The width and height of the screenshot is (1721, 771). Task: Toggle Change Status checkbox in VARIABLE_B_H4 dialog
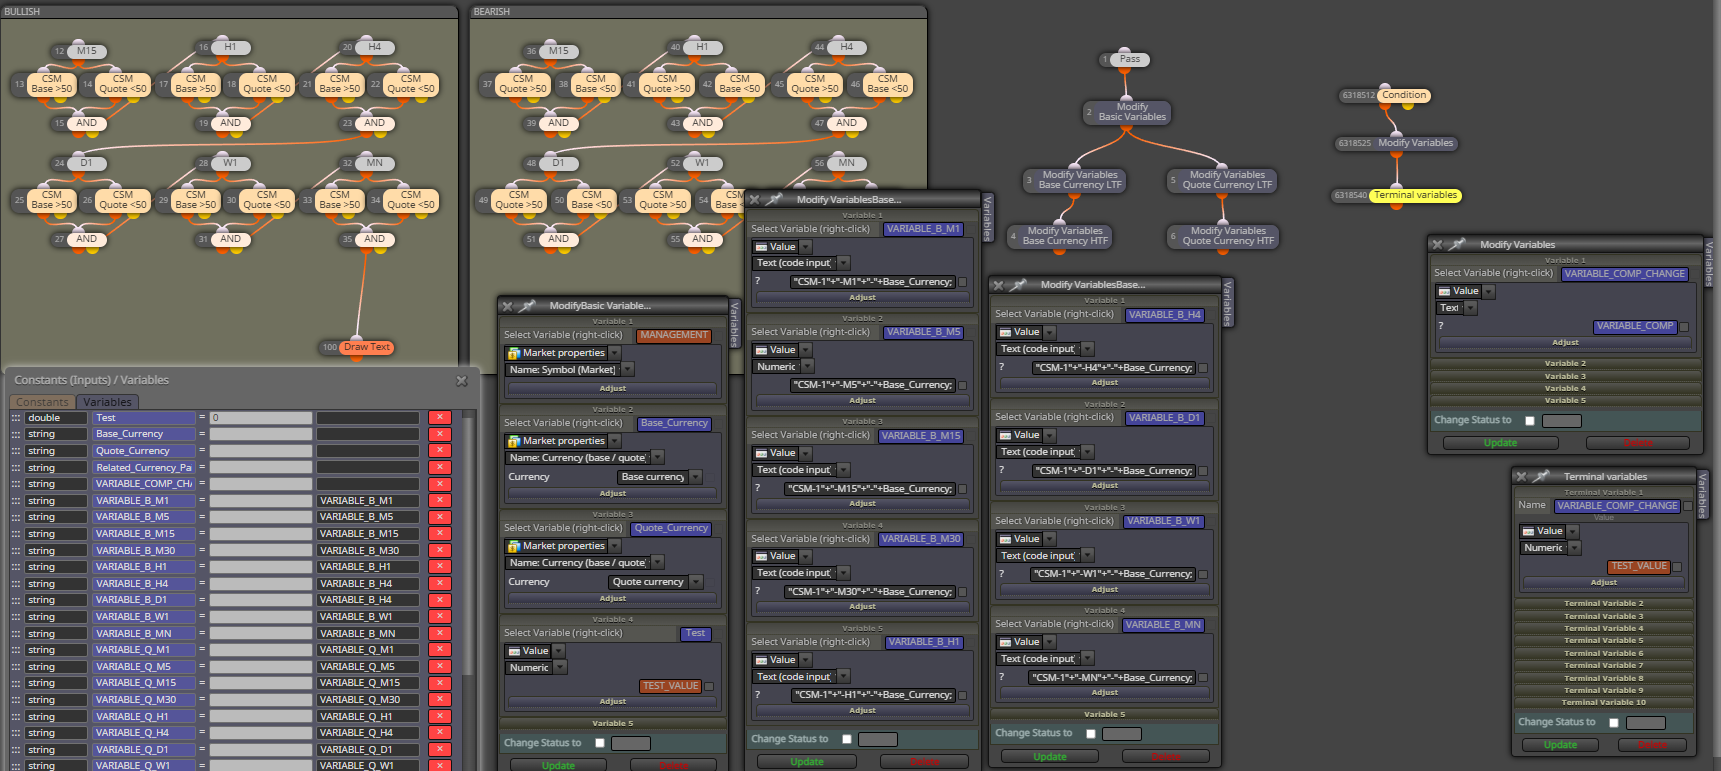(1091, 734)
